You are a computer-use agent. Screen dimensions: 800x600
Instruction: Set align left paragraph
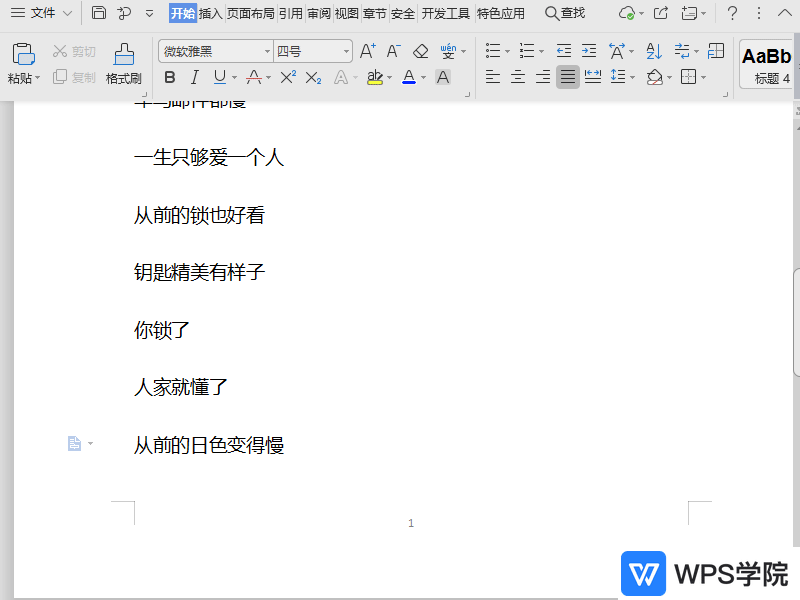click(492, 77)
